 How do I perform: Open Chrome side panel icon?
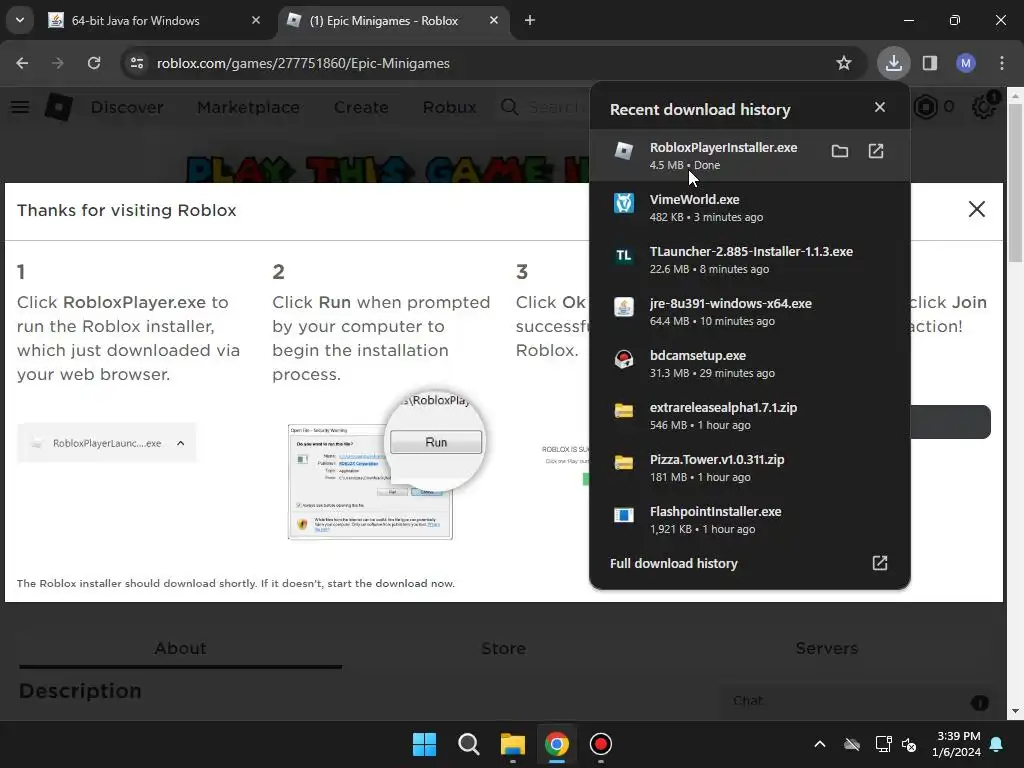pos(930,63)
